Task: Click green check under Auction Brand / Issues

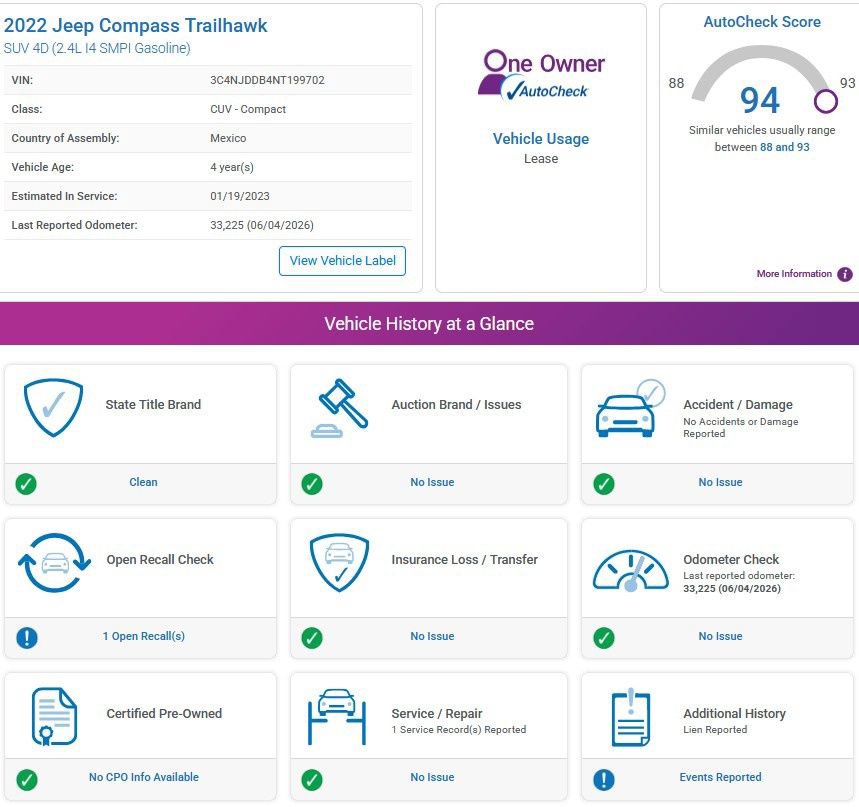Action: click(x=312, y=484)
